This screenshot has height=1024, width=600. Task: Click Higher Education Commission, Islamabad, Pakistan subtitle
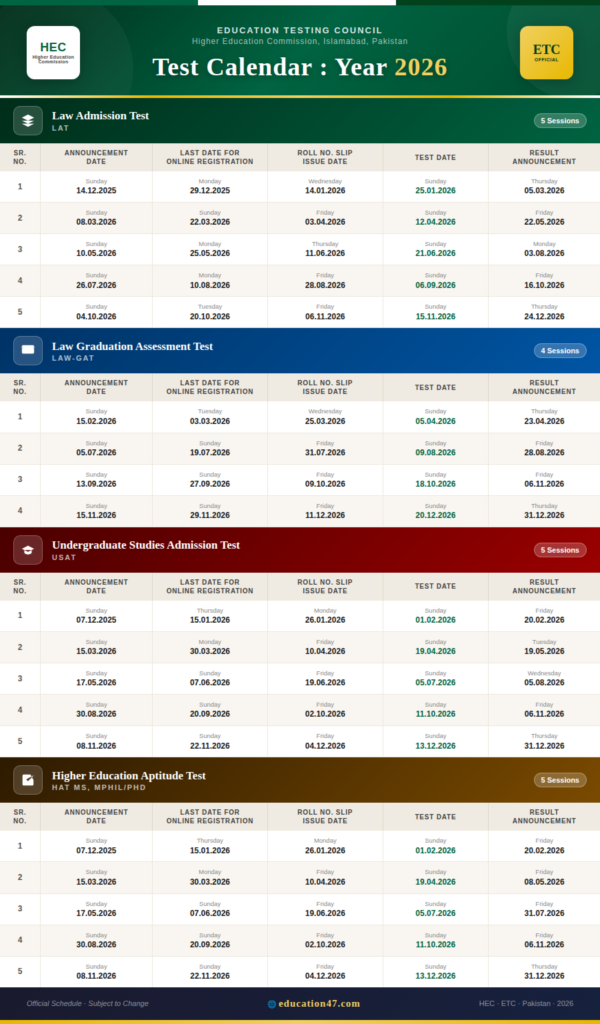coord(300,41)
